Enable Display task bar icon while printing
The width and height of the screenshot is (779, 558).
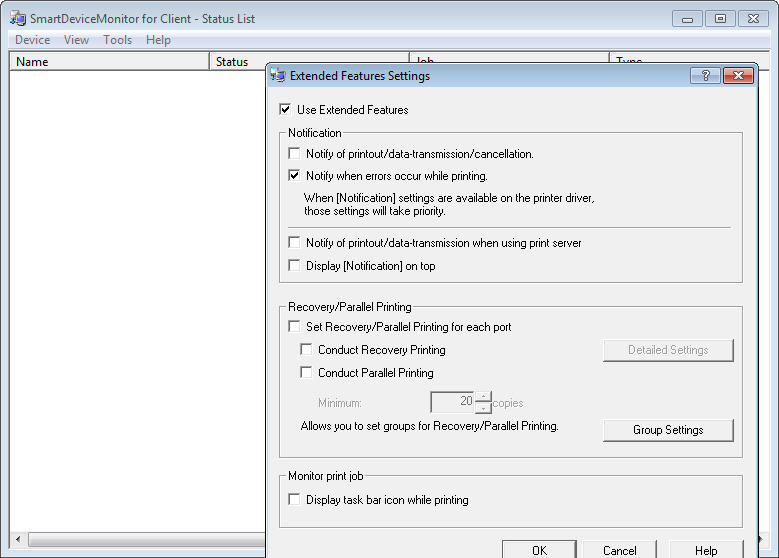[x=294, y=499]
